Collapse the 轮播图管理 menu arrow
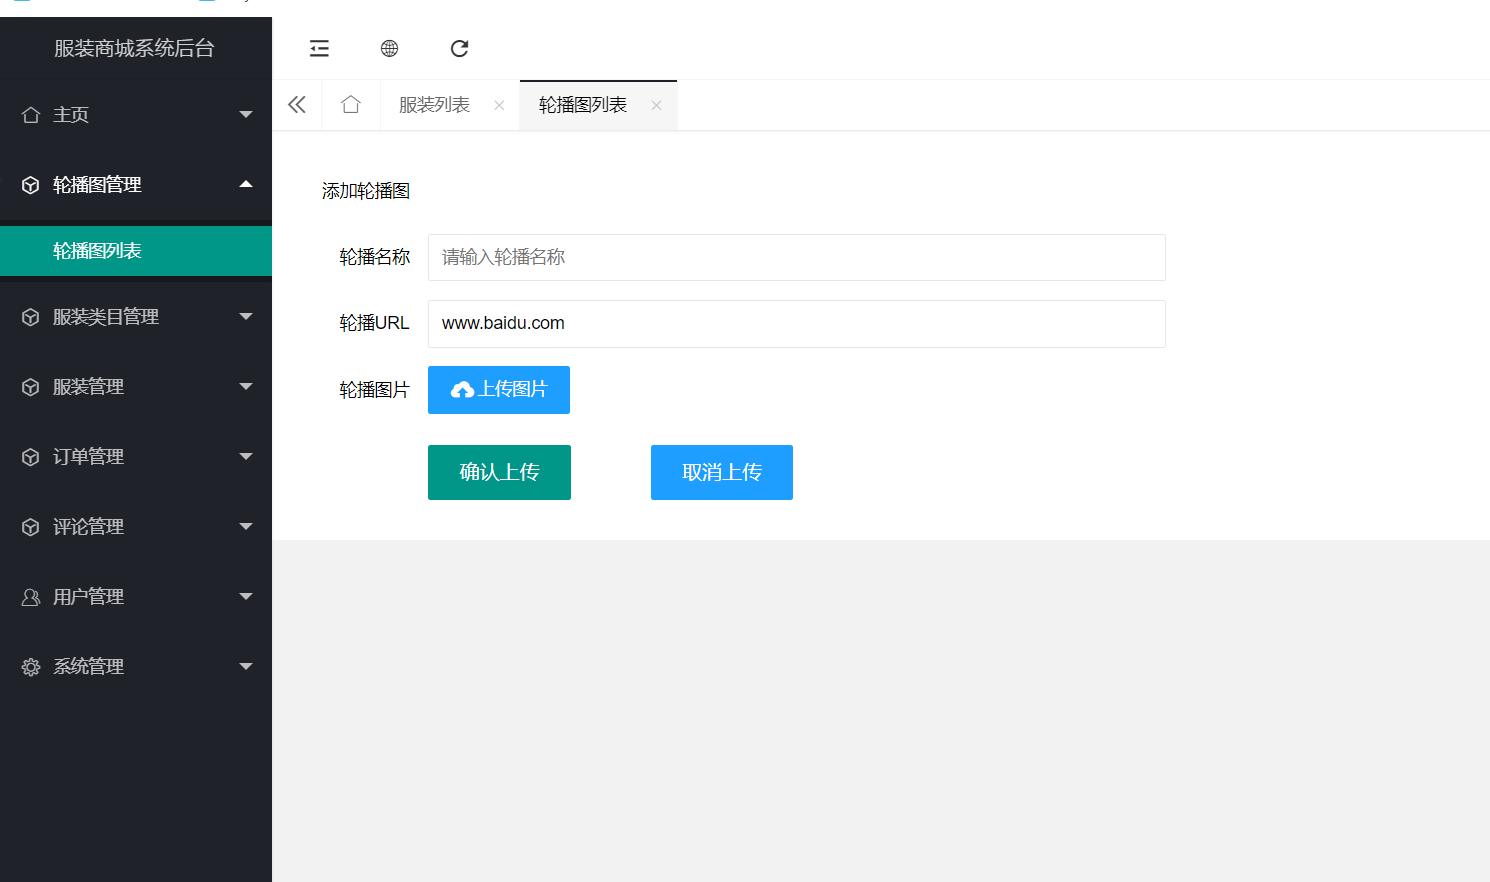Screen dimensions: 1490x882 coord(246,184)
